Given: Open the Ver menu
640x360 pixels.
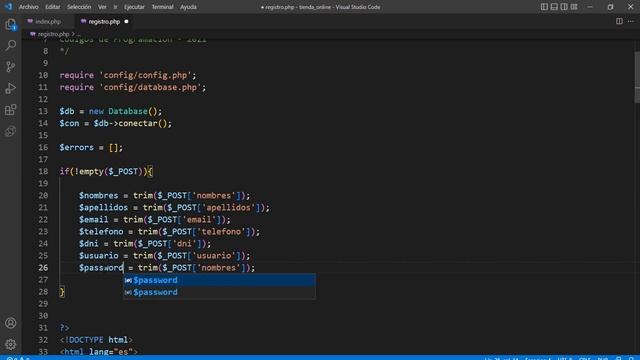Looking at the screenshot, I should coord(102,7).
